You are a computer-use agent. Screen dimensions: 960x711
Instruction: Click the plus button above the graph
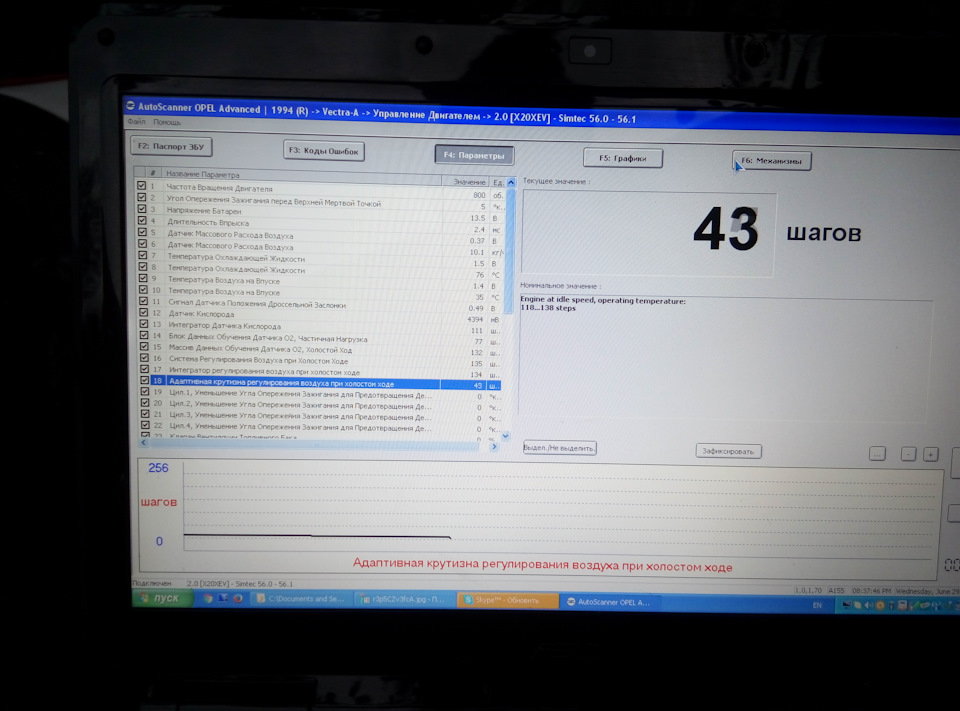tap(931, 454)
